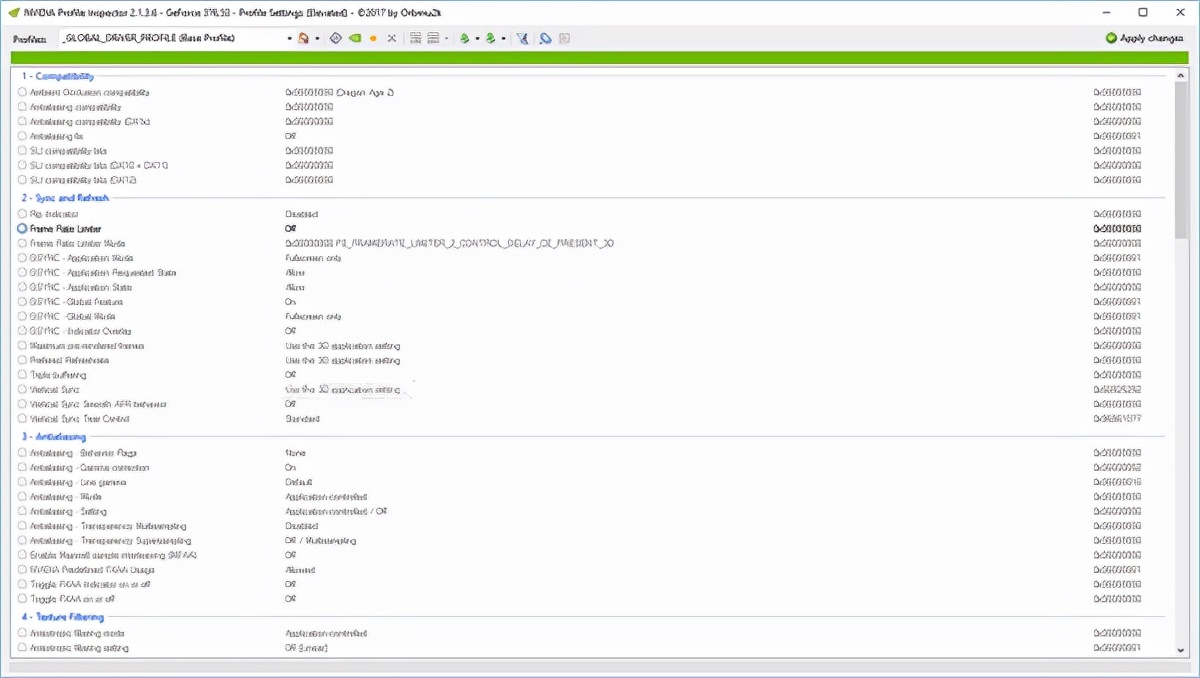Select the Frame Rate Limiter radio button
This screenshot has height=678, width=1200.
22,228
